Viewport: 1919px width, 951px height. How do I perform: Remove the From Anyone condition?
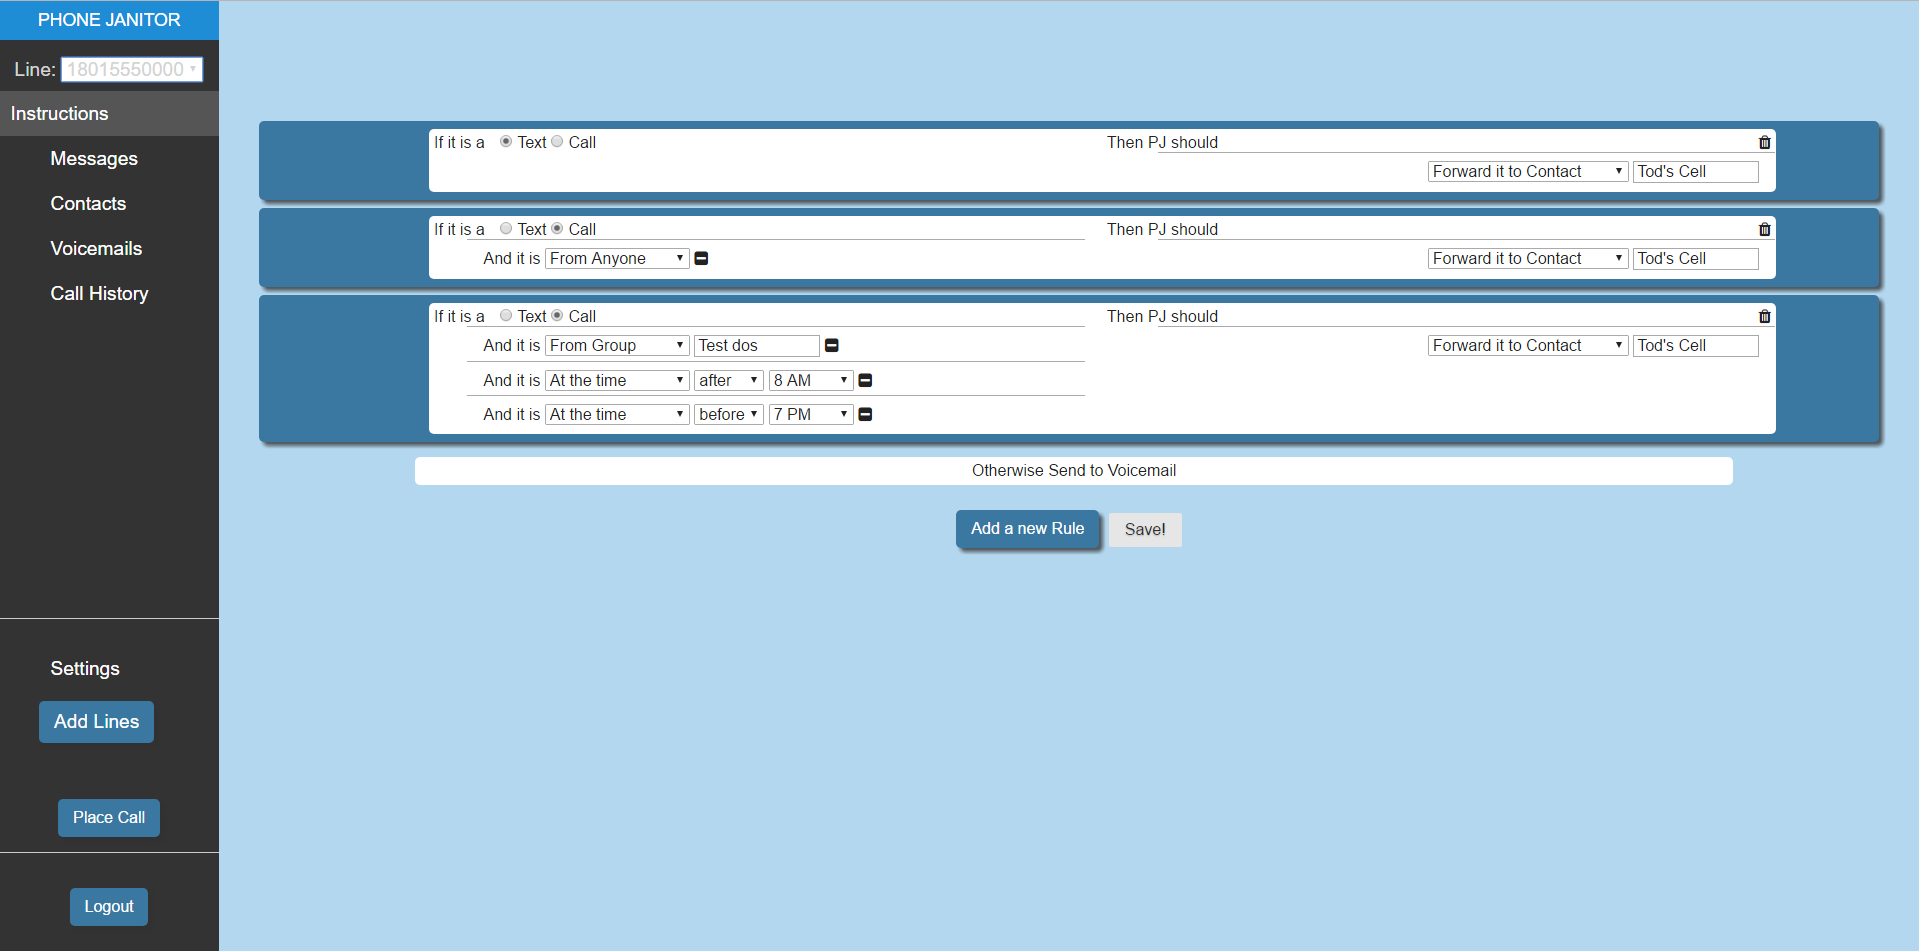[701, 259]
